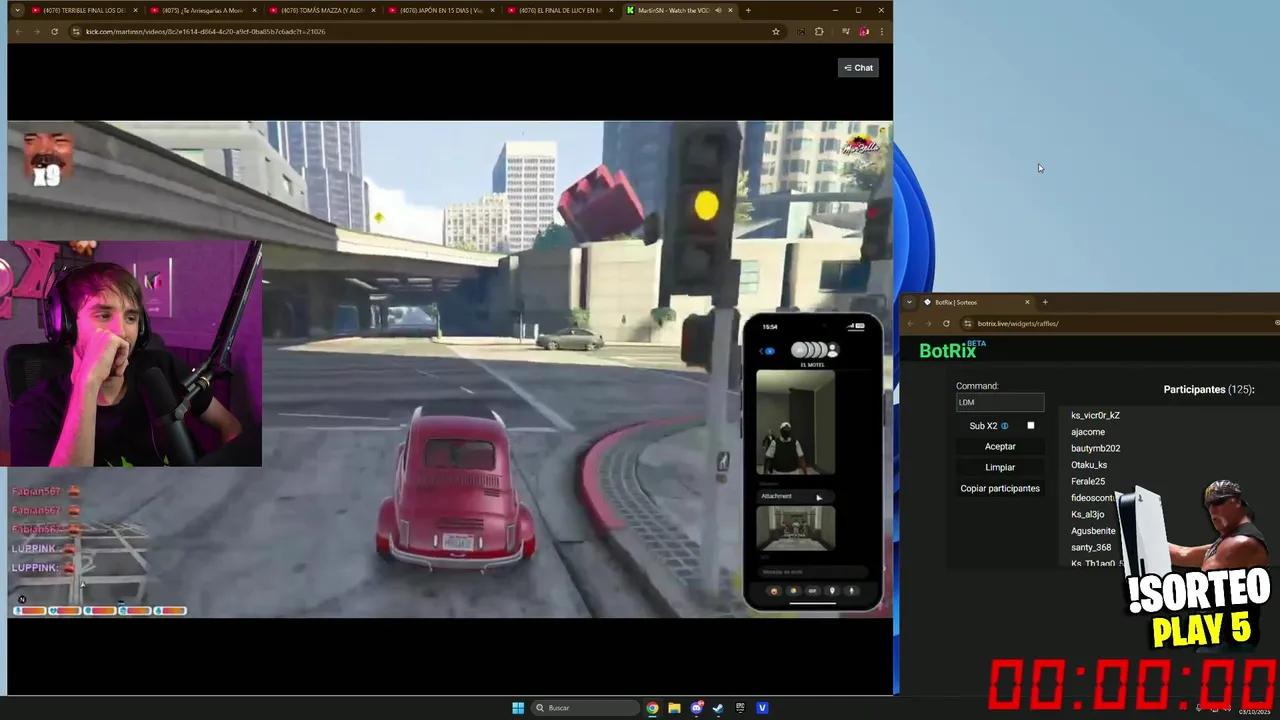Select participant Otaku_ks
1280x720 pixels.
tap(1089, 465)
